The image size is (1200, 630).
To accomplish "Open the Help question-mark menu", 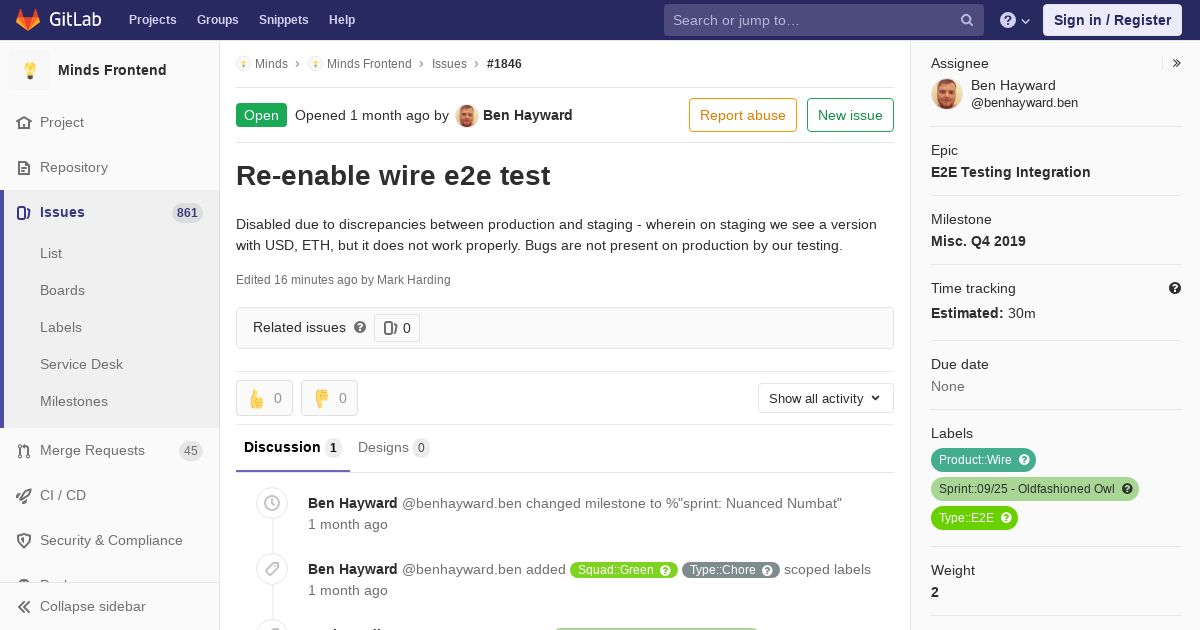I will pos(1015,20).
